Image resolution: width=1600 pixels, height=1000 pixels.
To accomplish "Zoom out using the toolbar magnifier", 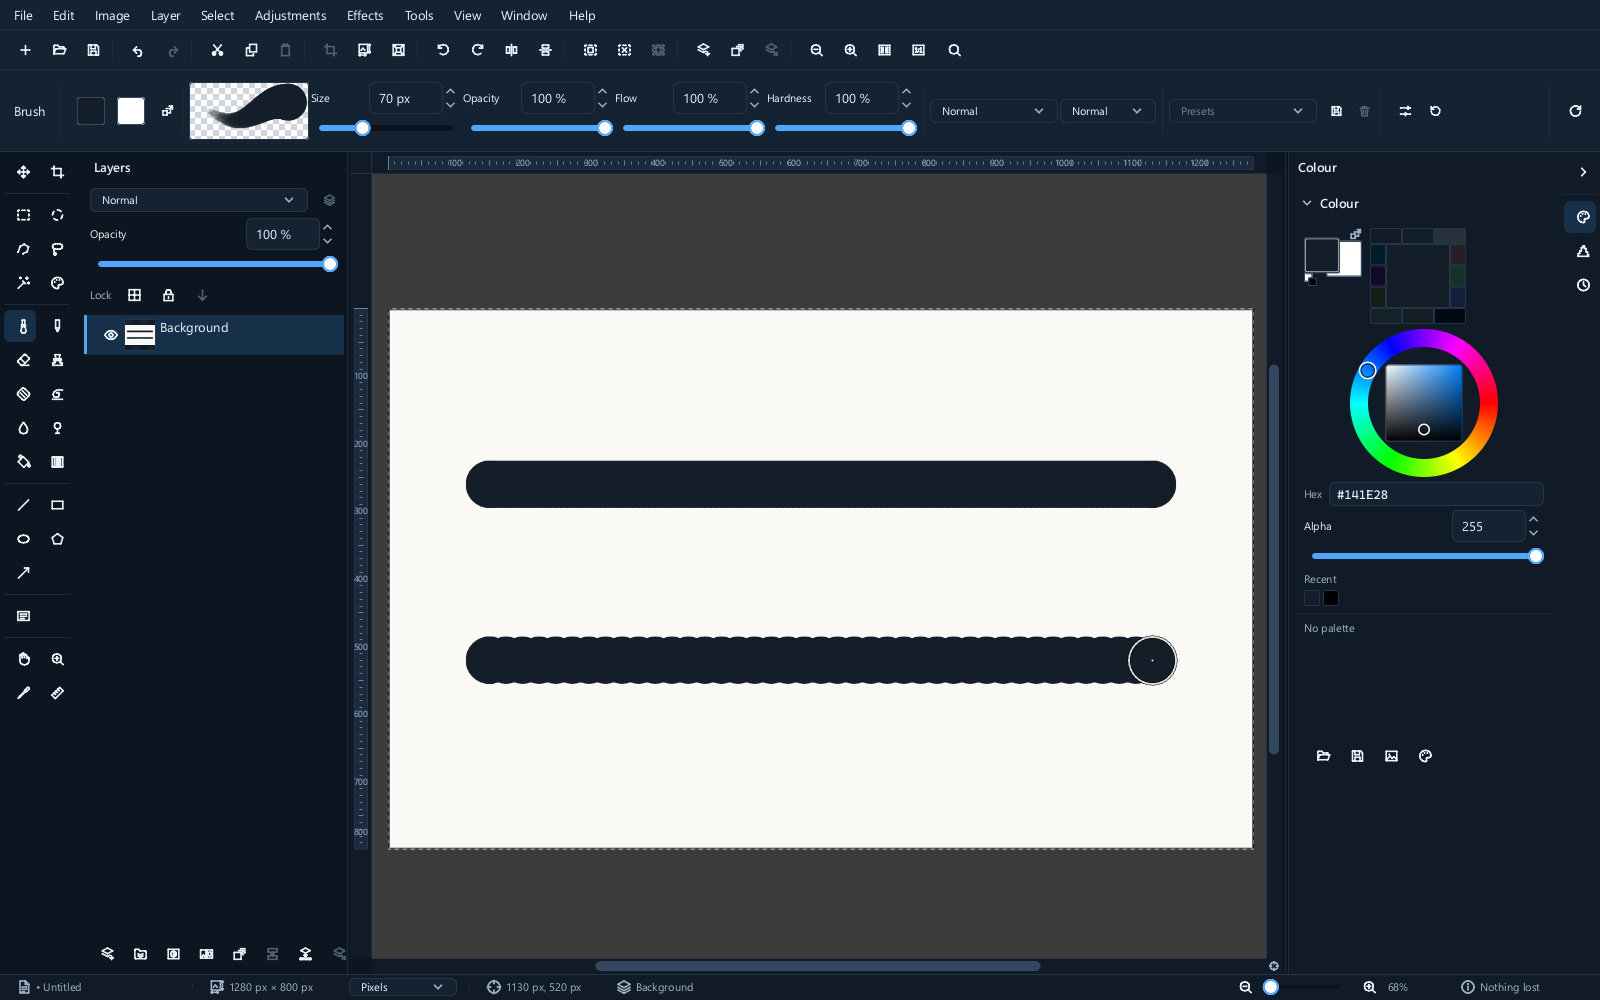I will point(816,50).
